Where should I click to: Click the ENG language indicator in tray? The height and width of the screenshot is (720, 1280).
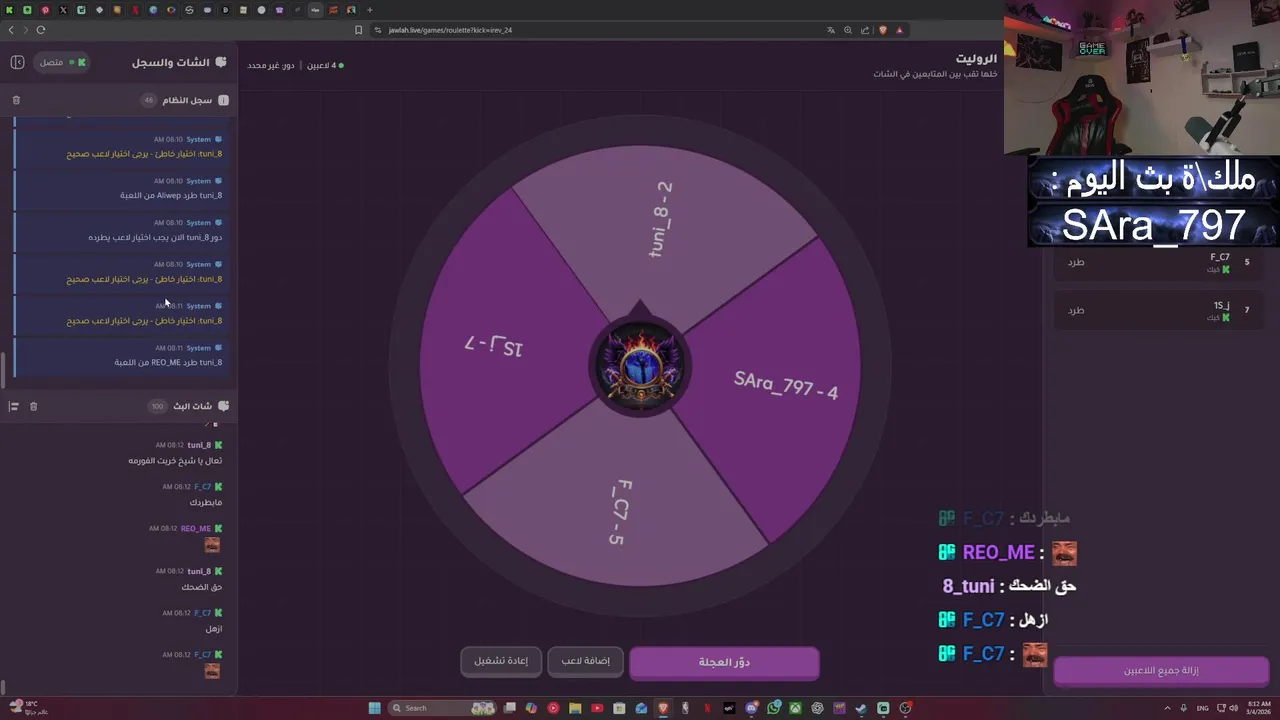(x=1202, y=708)
